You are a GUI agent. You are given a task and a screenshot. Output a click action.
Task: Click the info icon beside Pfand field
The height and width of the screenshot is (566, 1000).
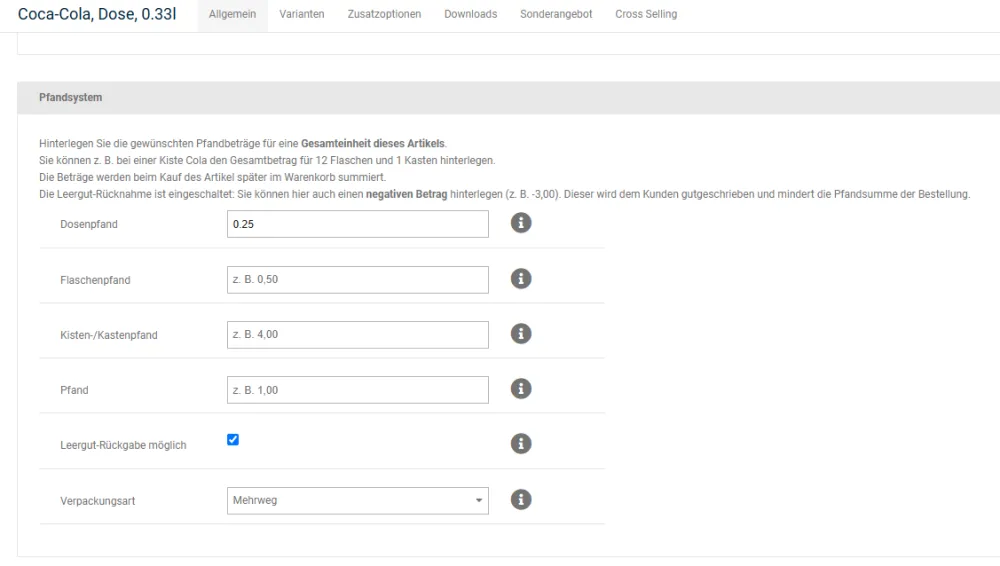(x=521, y=389)
